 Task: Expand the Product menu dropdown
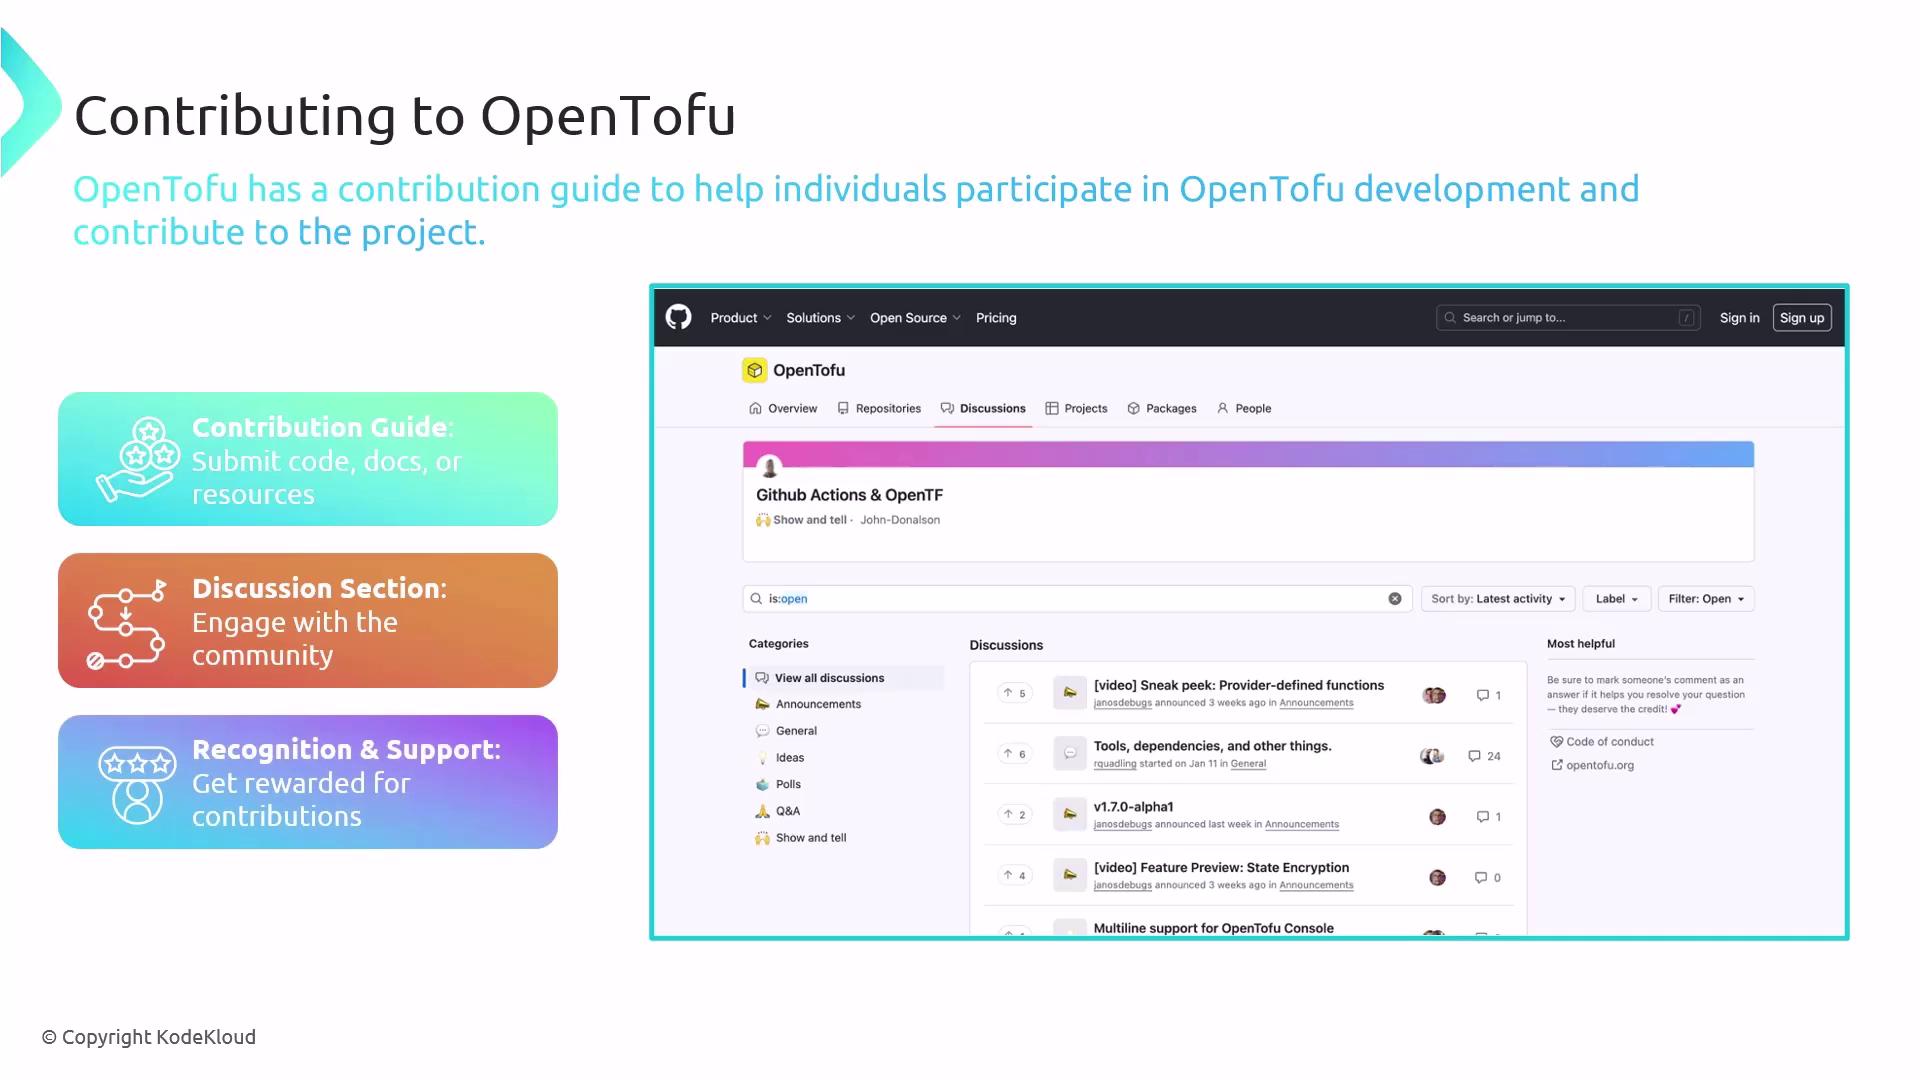coord(740,318)
